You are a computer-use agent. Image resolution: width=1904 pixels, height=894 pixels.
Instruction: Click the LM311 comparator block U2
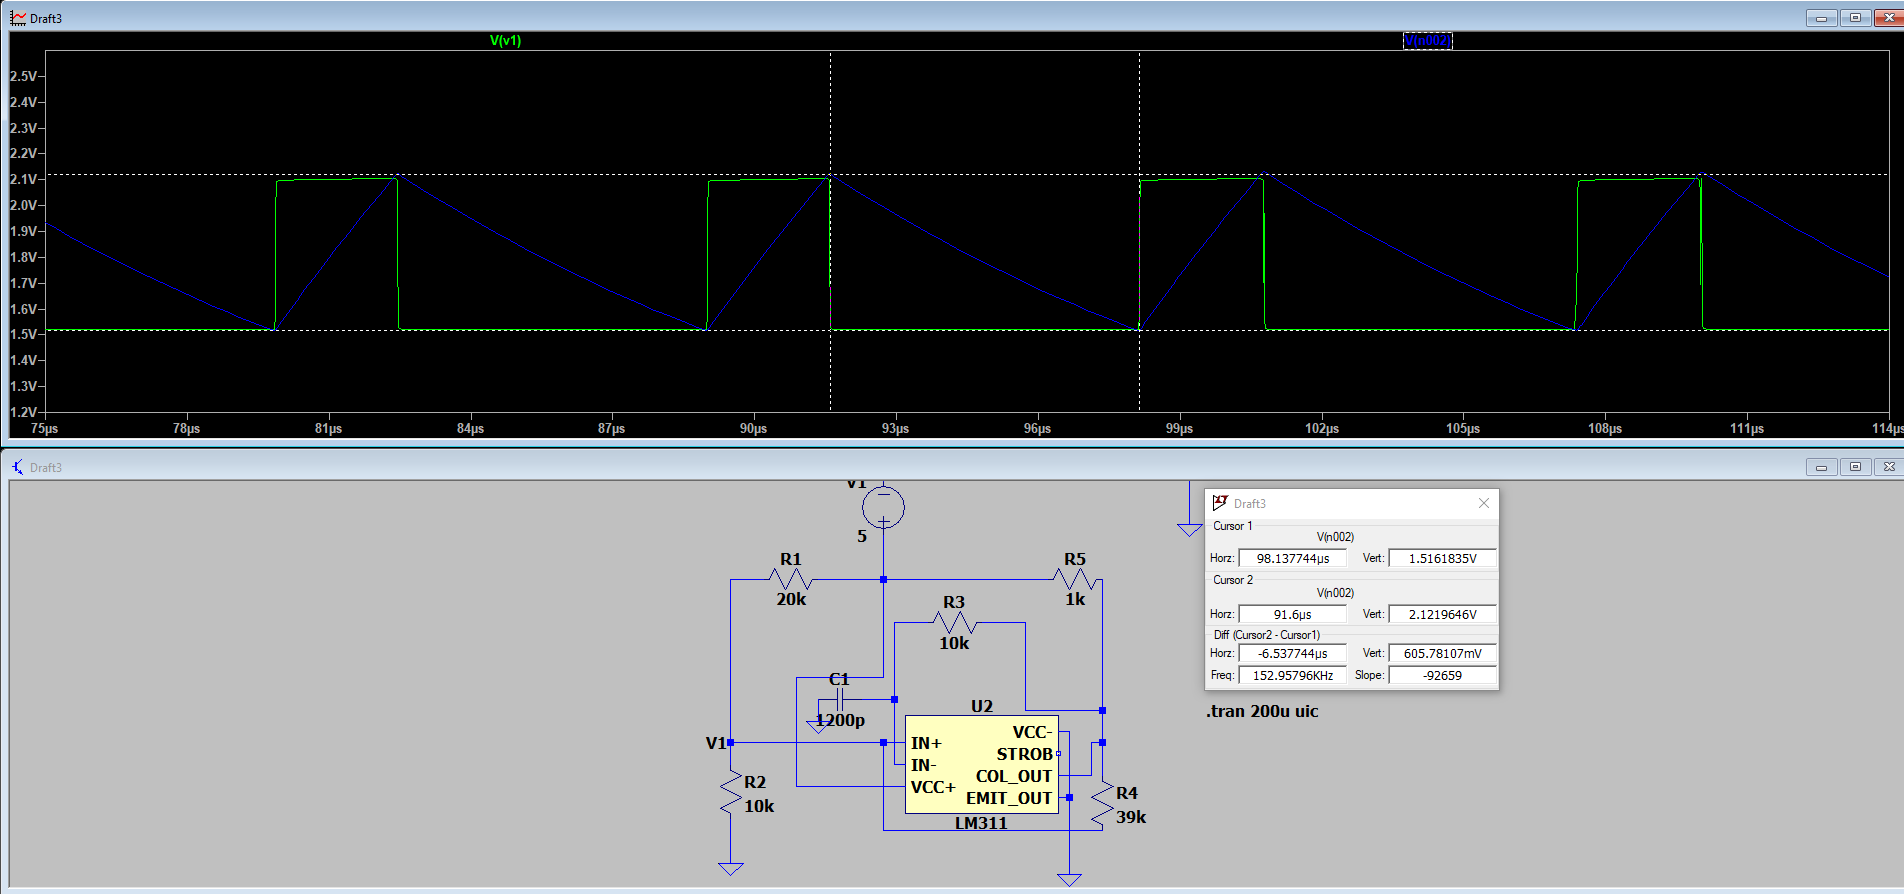(x=981, y=764)
